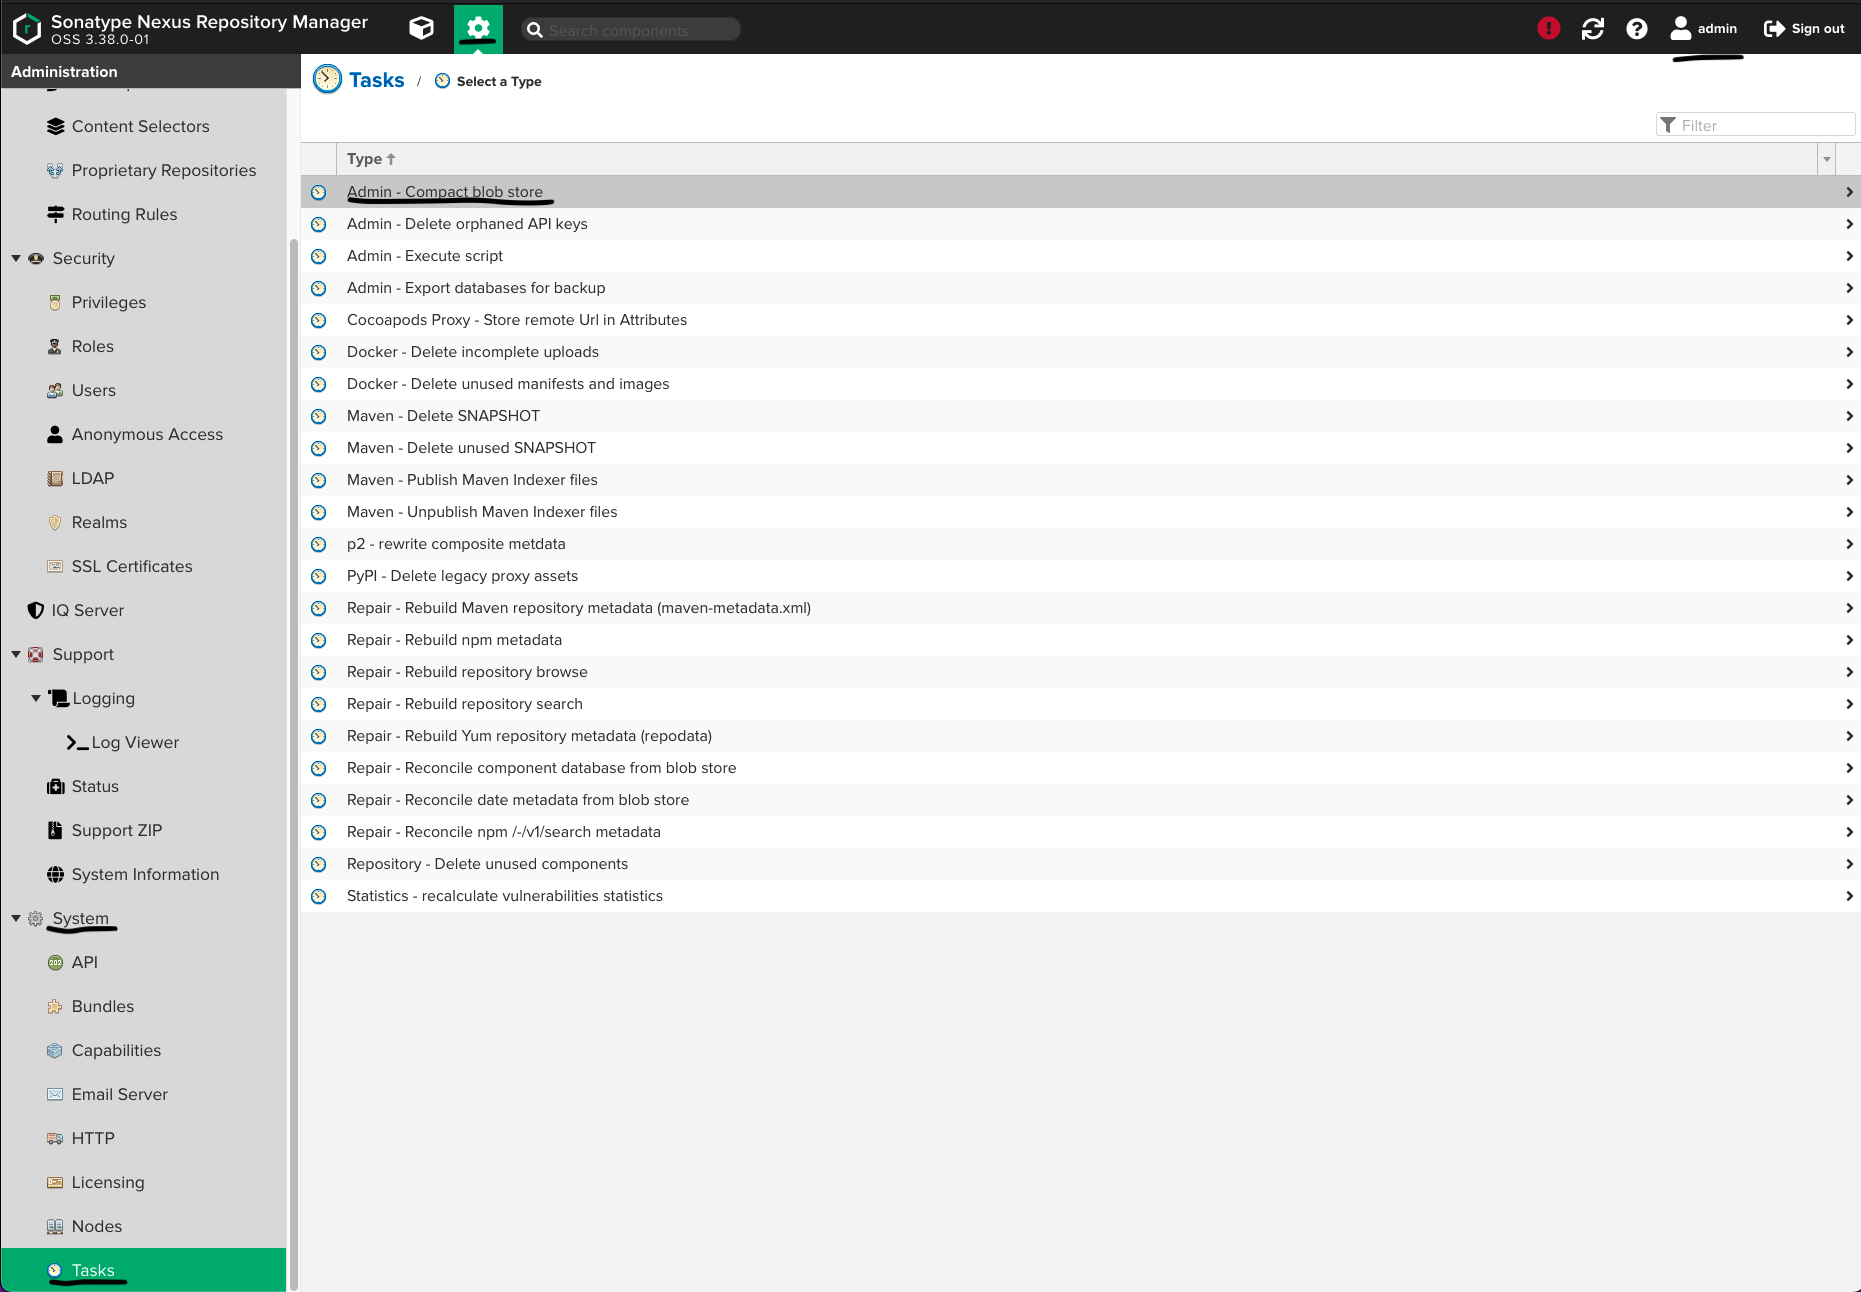Select Cocoapods Proxy - Store remote Url row

click(1080, 320)
